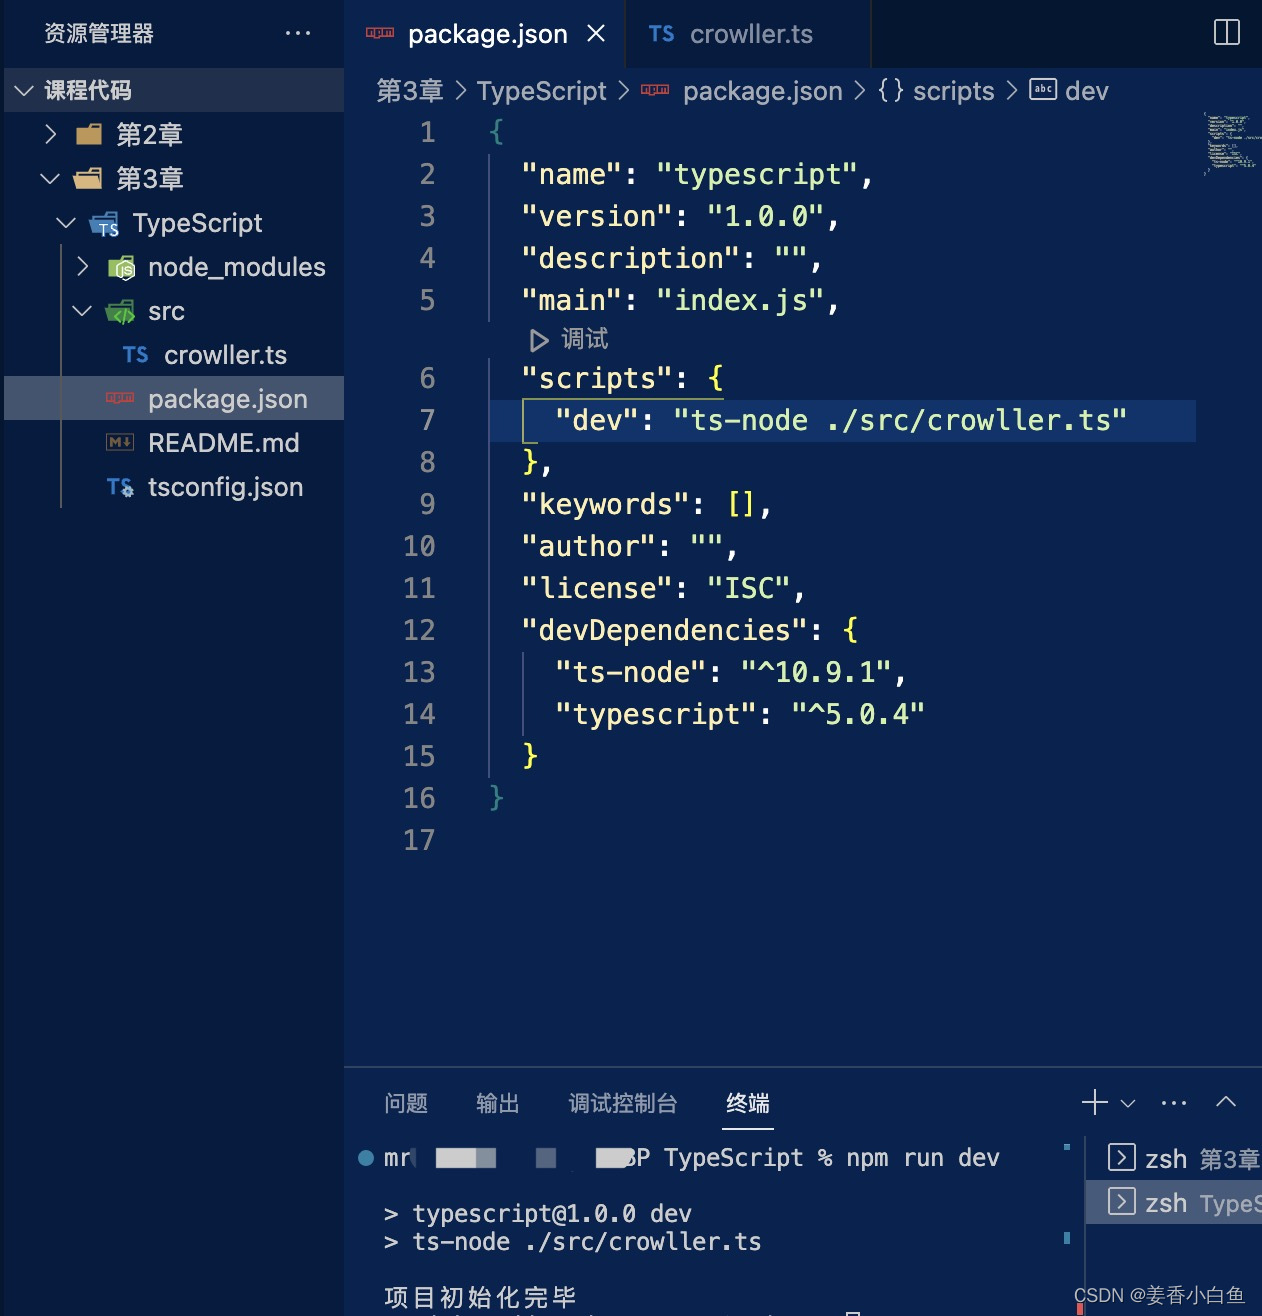Switch to the 调试控制台 panel tab

tap(623, 1103)
